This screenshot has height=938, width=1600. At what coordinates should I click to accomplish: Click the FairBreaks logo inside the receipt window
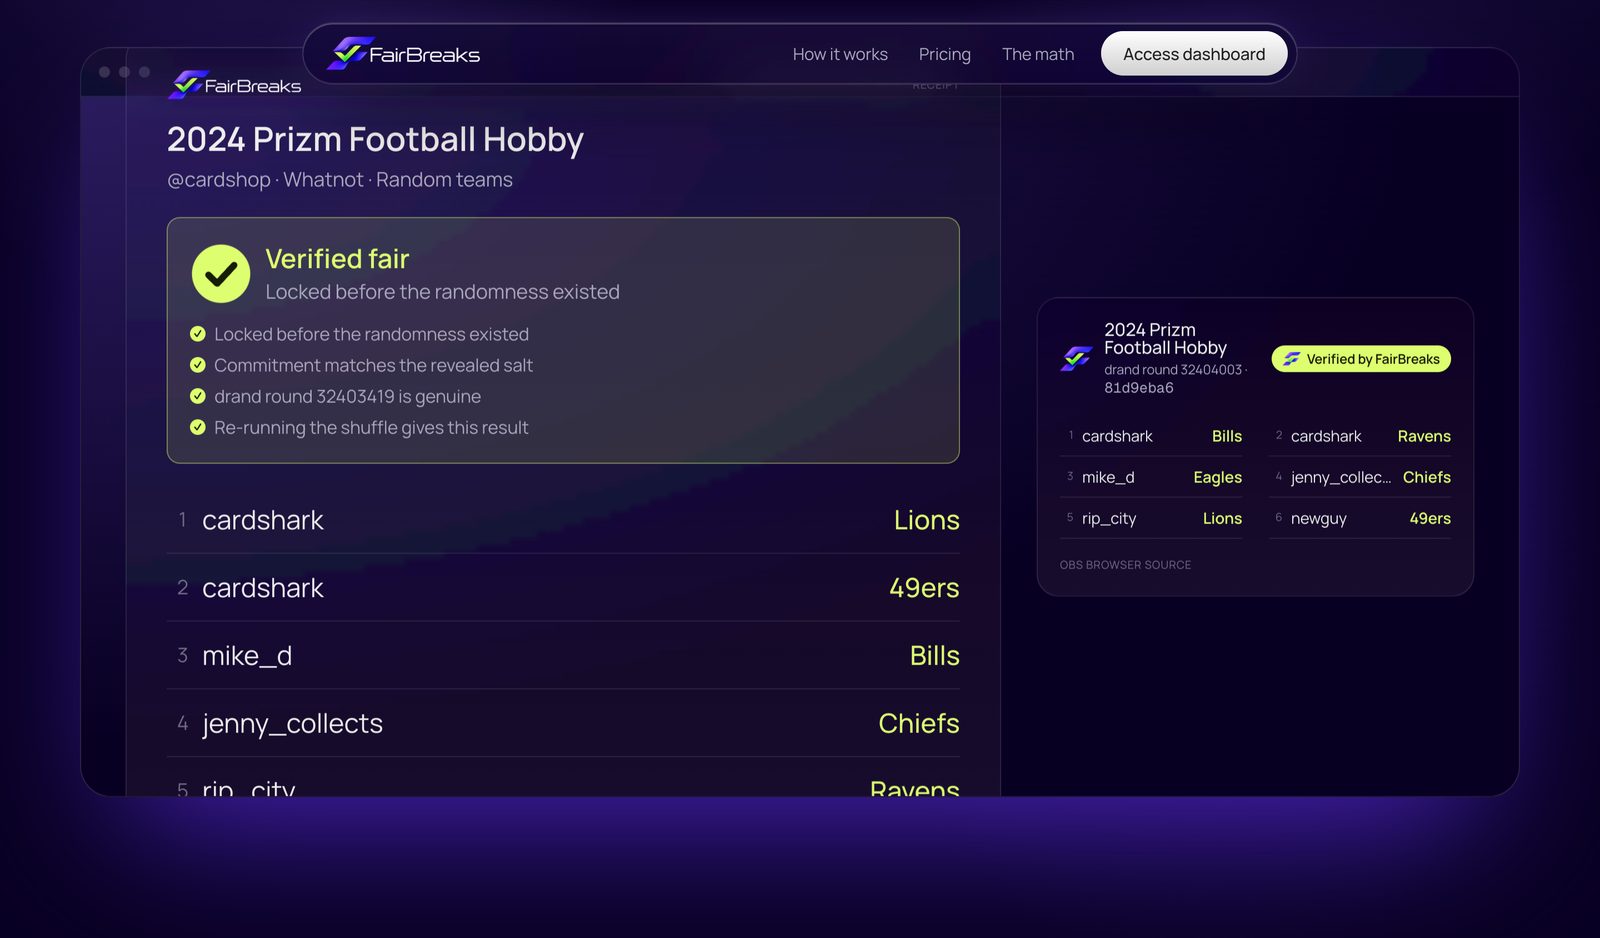coord(235,85)
